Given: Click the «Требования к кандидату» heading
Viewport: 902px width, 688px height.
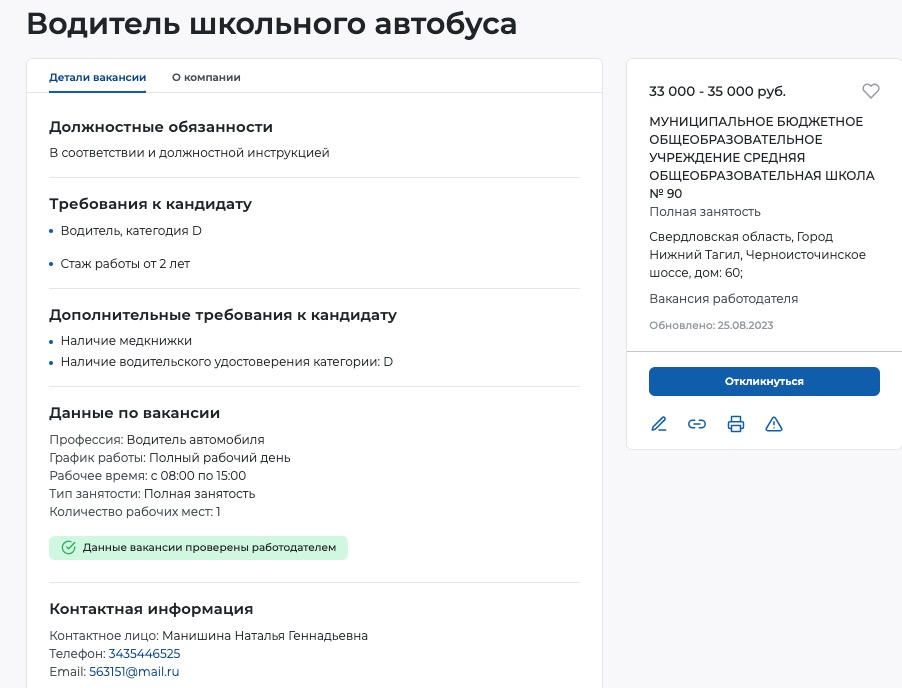Looking at the screenshot, I should pos(150,204).
